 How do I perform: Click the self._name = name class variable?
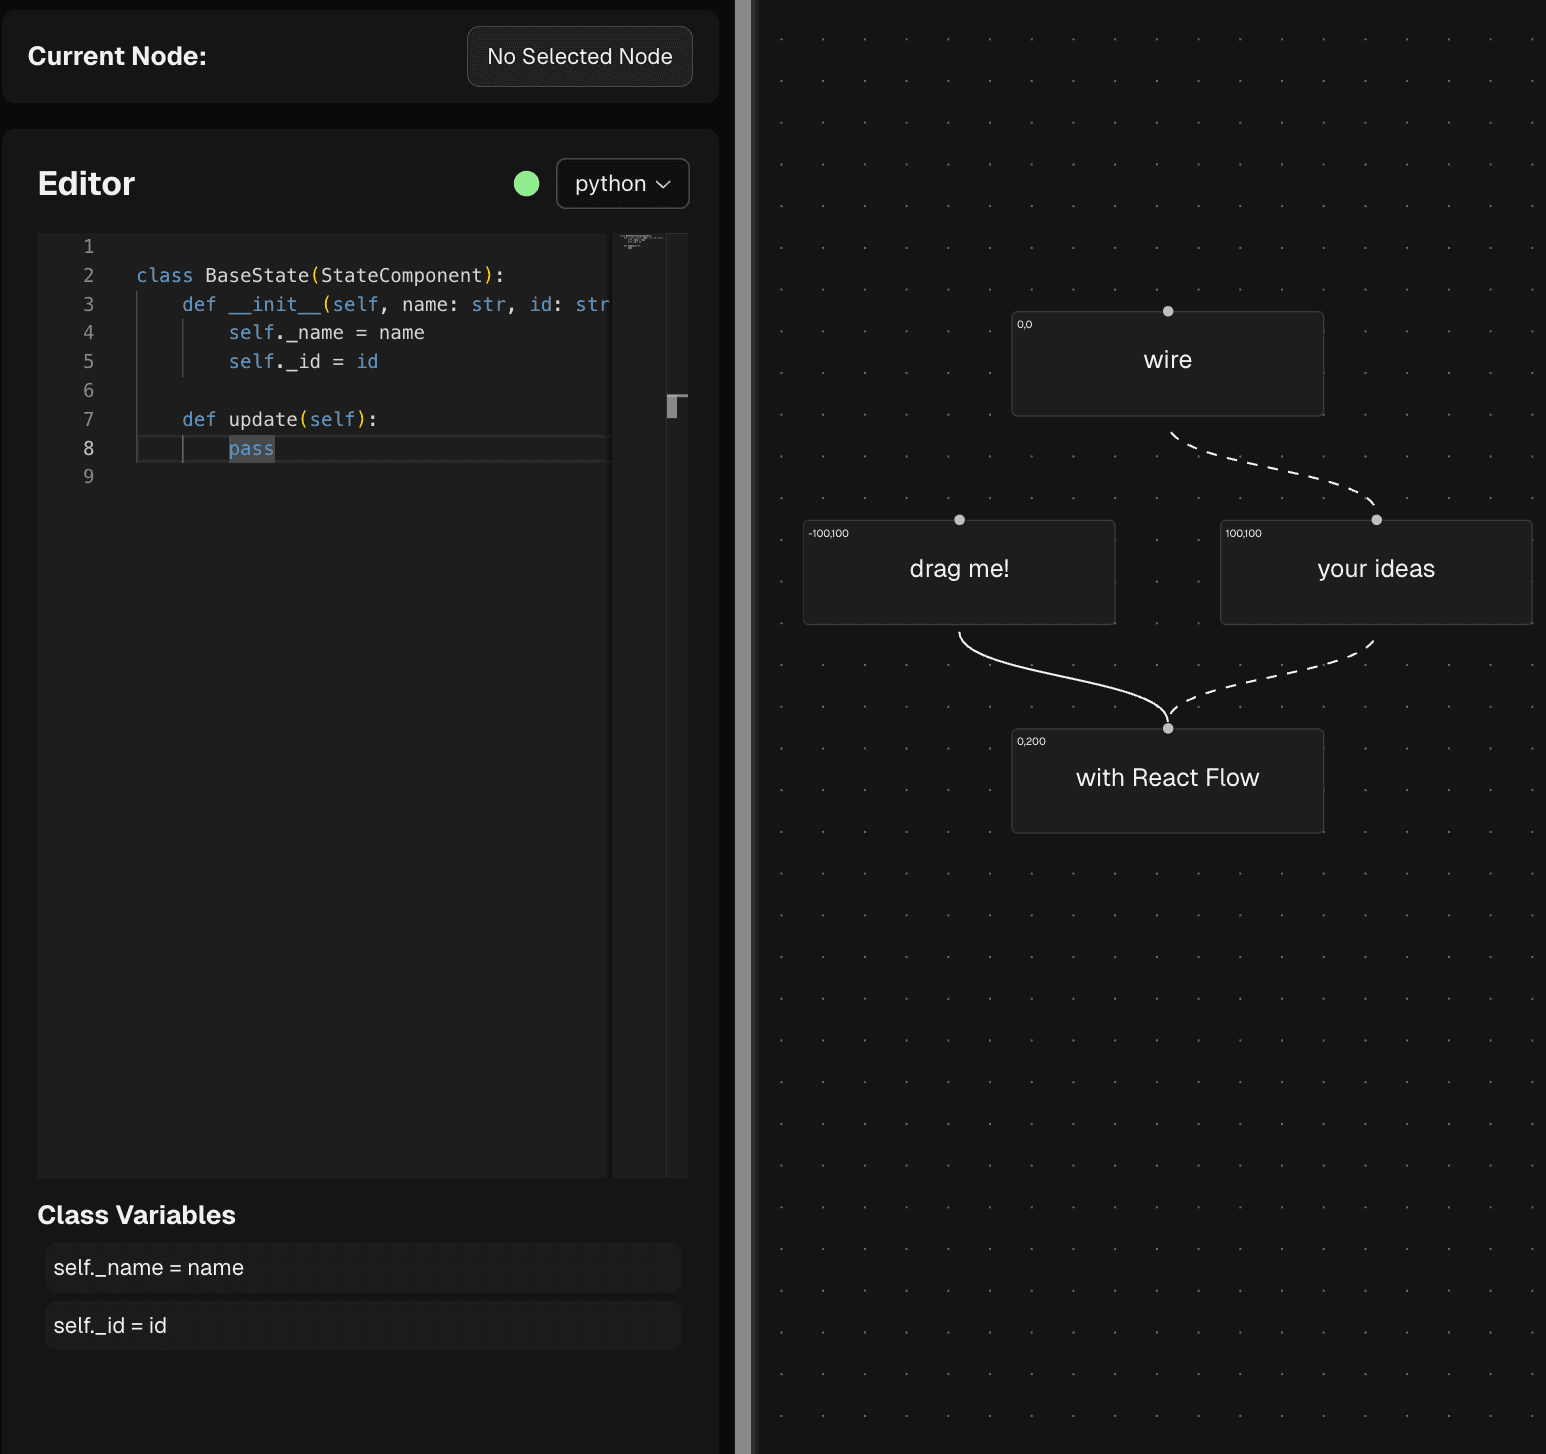pyautogui.click(x=363, y=1268)
